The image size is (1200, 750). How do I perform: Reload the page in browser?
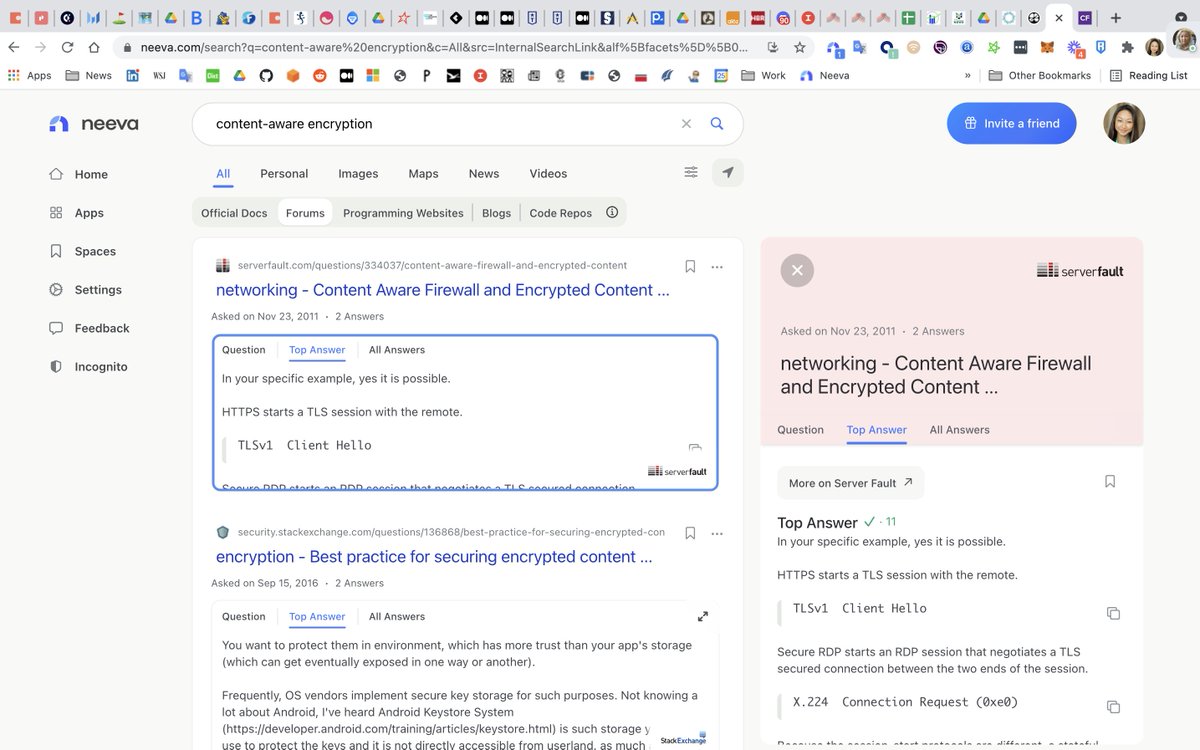pos(67,47)
